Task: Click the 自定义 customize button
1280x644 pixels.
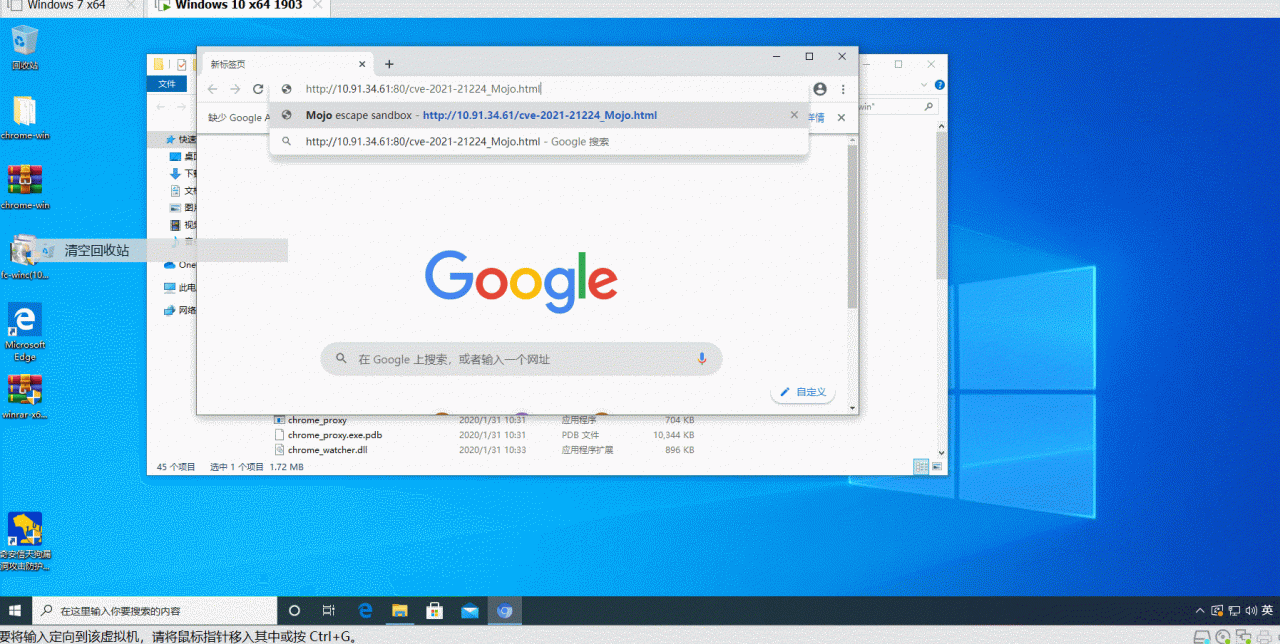Action: pos(803,392)
